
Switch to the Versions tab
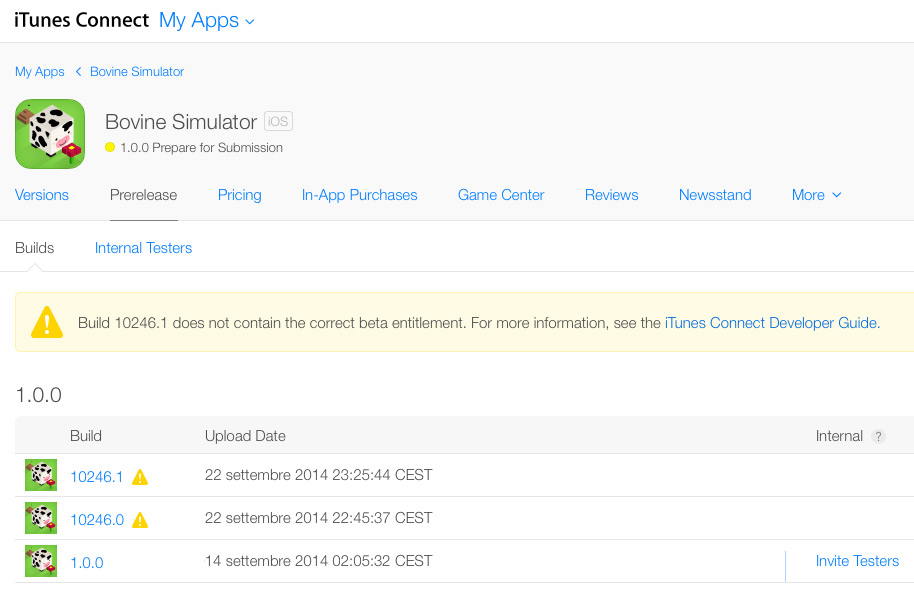pos(41,195)
